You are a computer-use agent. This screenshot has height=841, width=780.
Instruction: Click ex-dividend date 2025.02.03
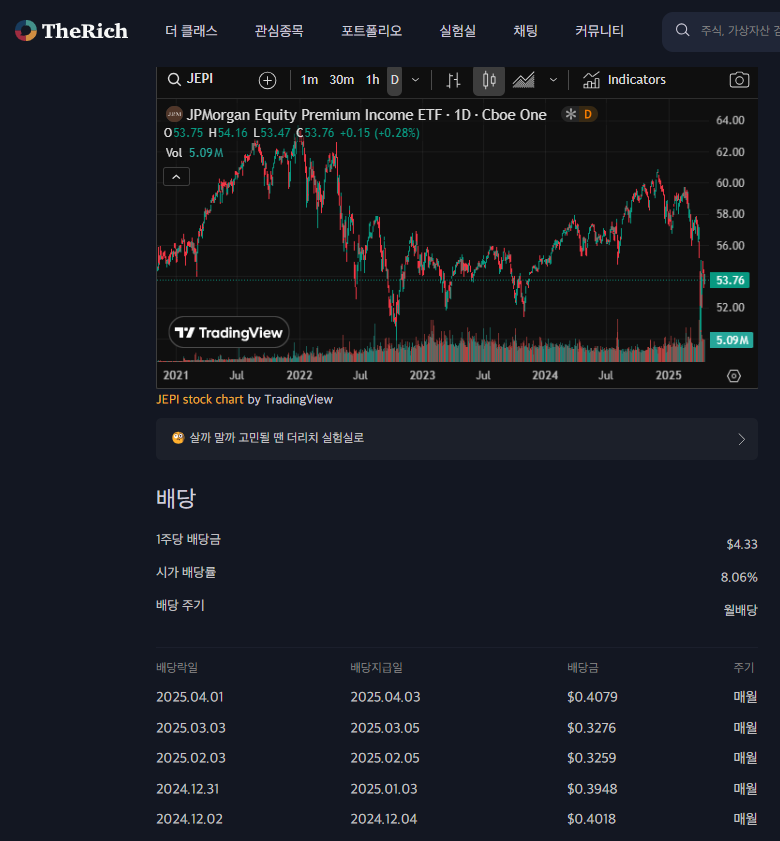(191, 758)
